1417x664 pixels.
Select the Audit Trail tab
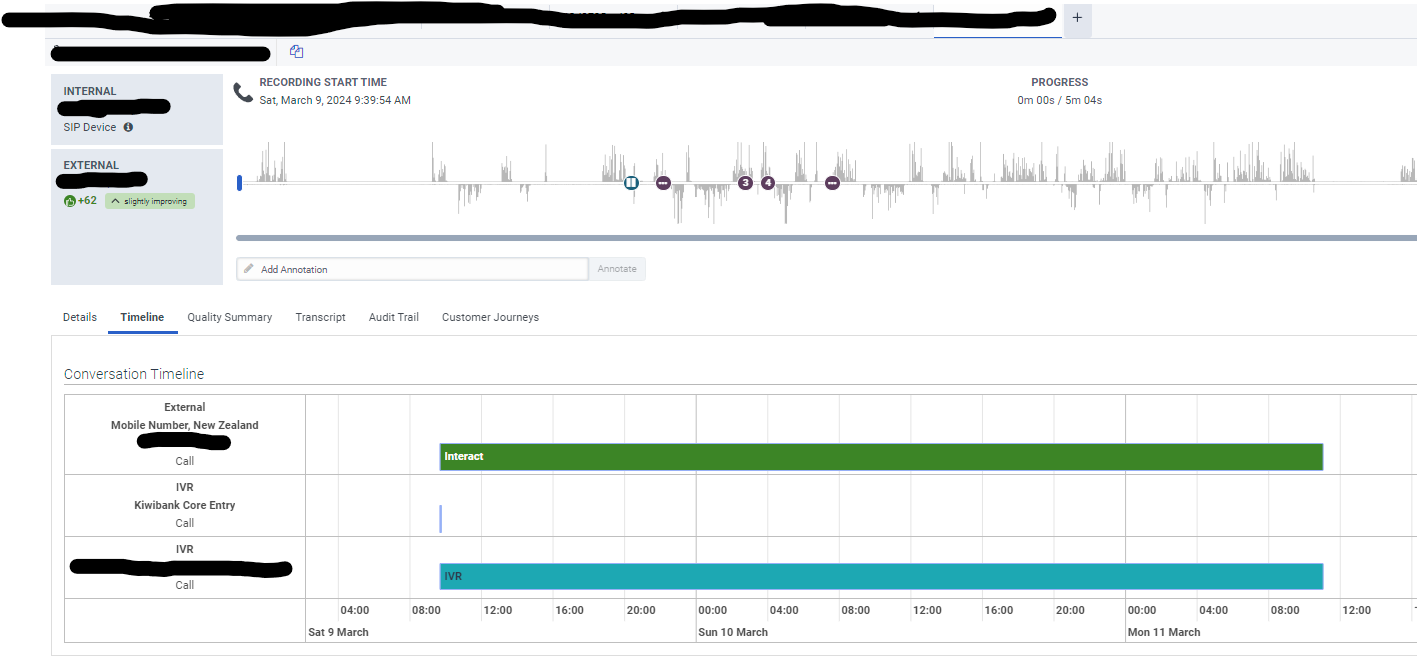coord(393,317)
